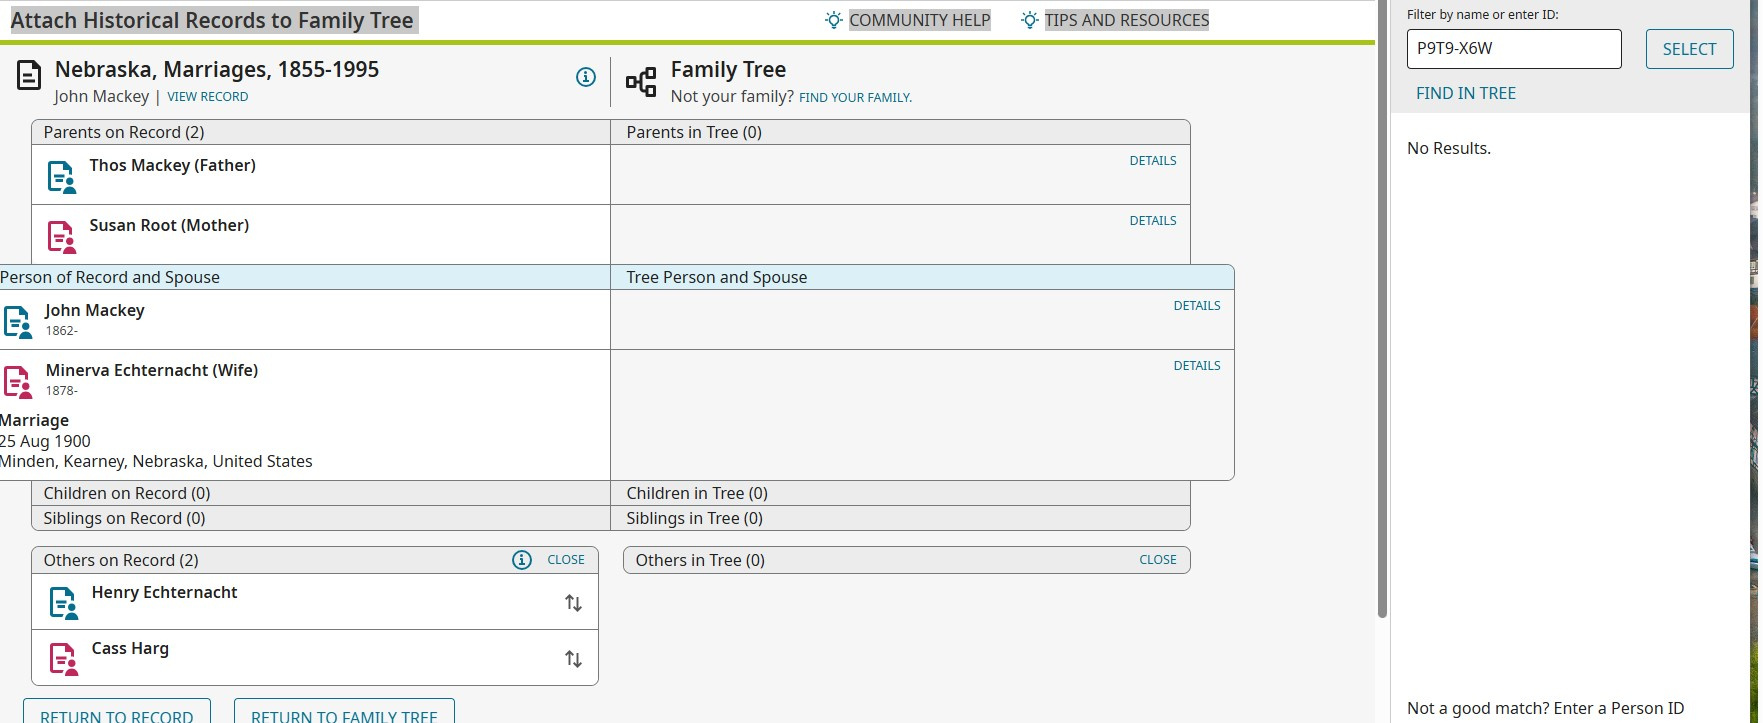Click Thos Mackey's male record icon
This screenshot has height=723, width=1763.
click(62, 177)
